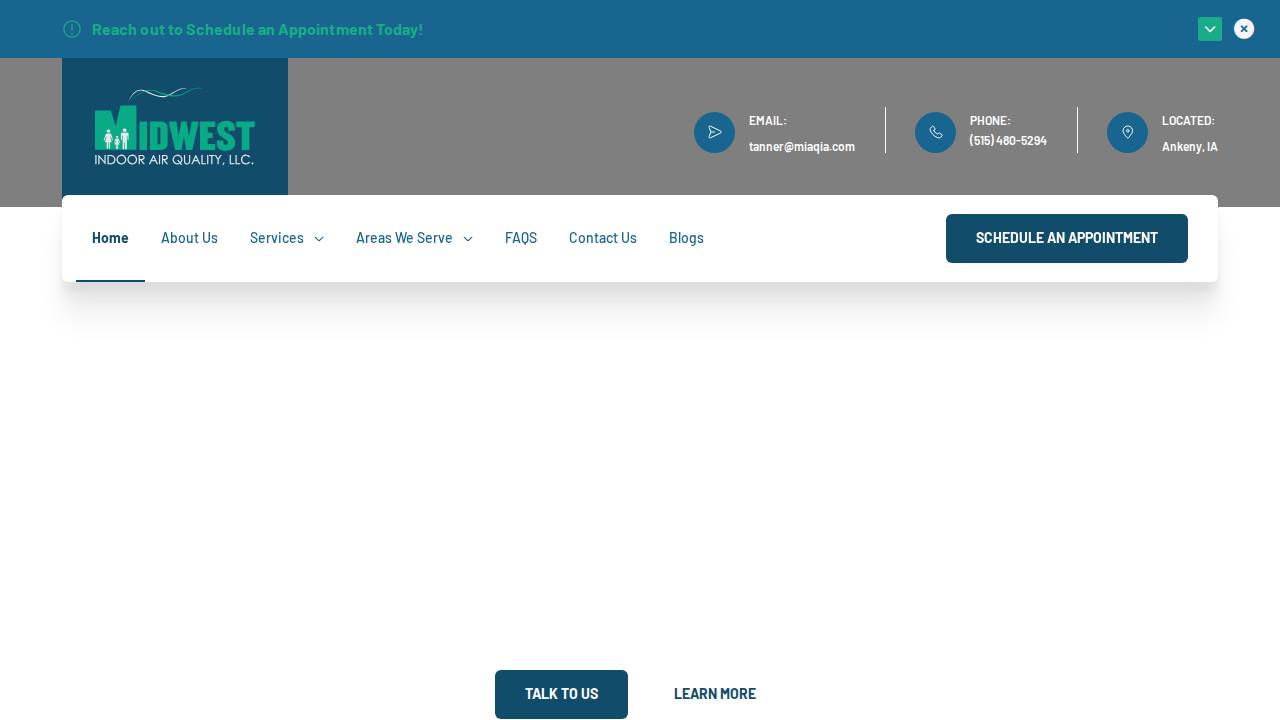Dismiss the announcement bar with the X icon

tap(1244, 29)
